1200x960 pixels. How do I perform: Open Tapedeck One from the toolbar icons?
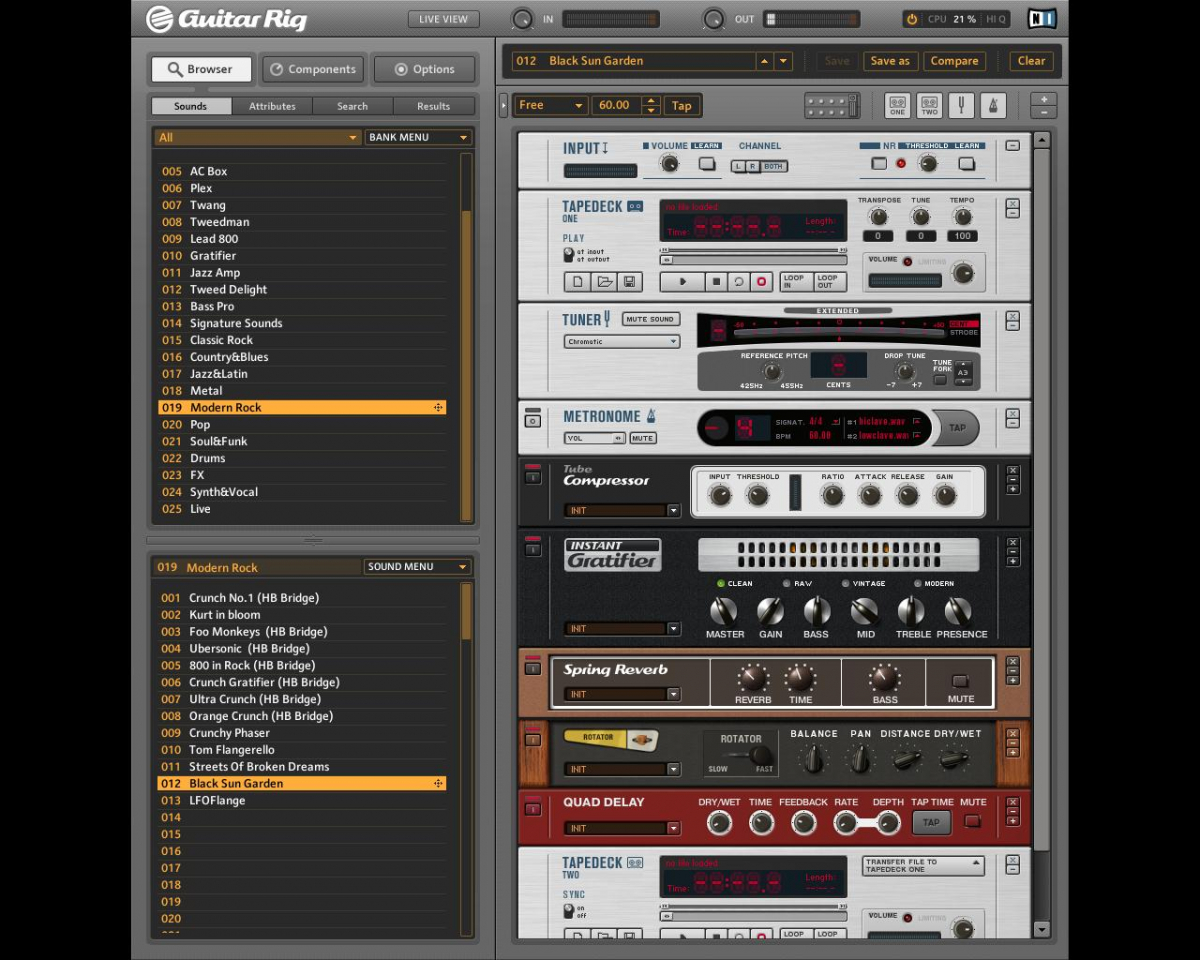(897, 105)
